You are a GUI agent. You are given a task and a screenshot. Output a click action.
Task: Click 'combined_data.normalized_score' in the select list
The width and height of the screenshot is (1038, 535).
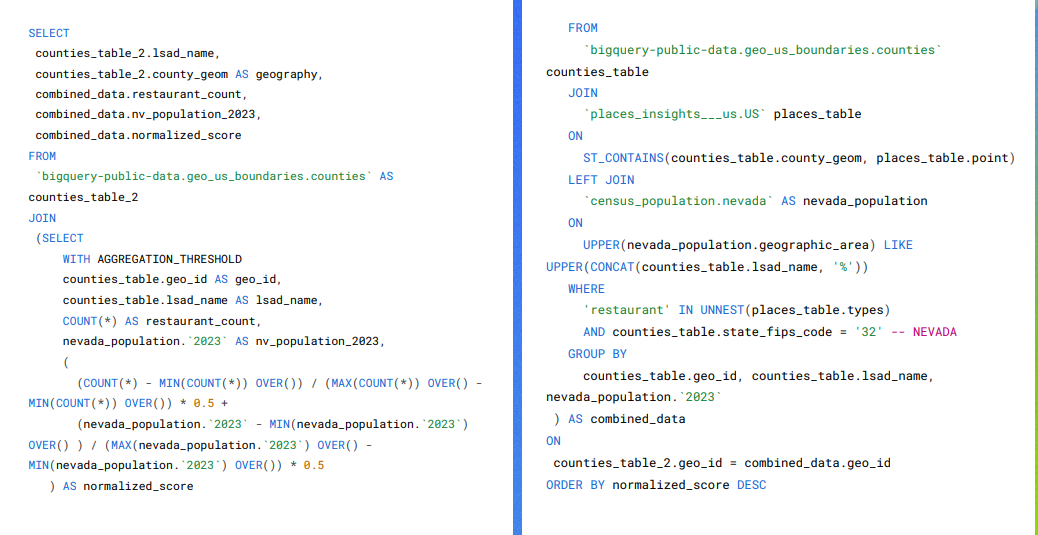pyautogui.click(x=138, y=135)
